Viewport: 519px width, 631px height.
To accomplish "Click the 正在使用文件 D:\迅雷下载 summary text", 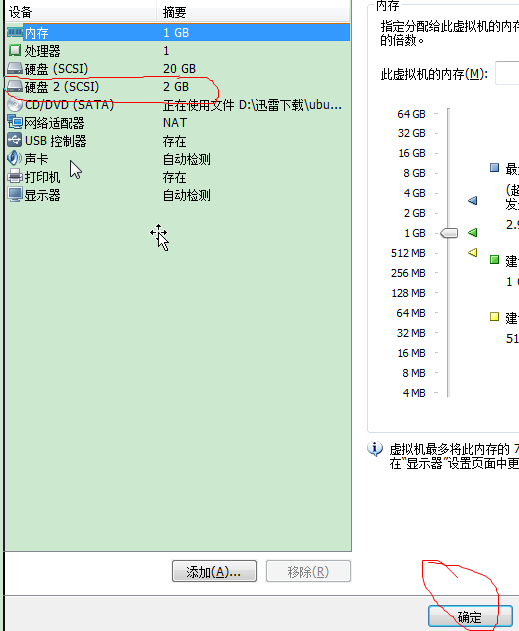I will (x=252, y=105).
